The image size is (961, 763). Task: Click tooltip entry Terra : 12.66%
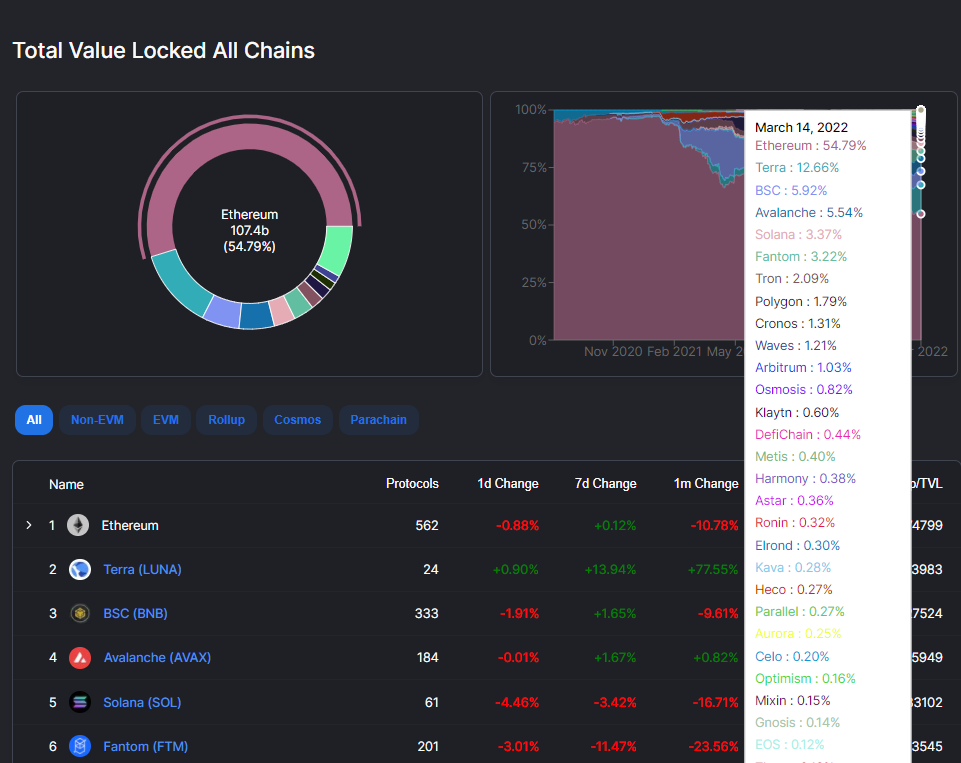pos(797,167)
